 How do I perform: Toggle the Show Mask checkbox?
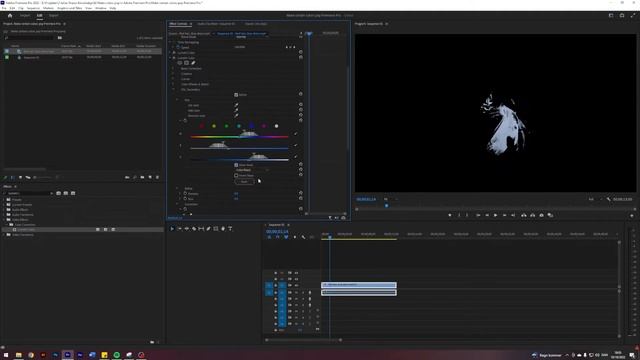[236, 165]
